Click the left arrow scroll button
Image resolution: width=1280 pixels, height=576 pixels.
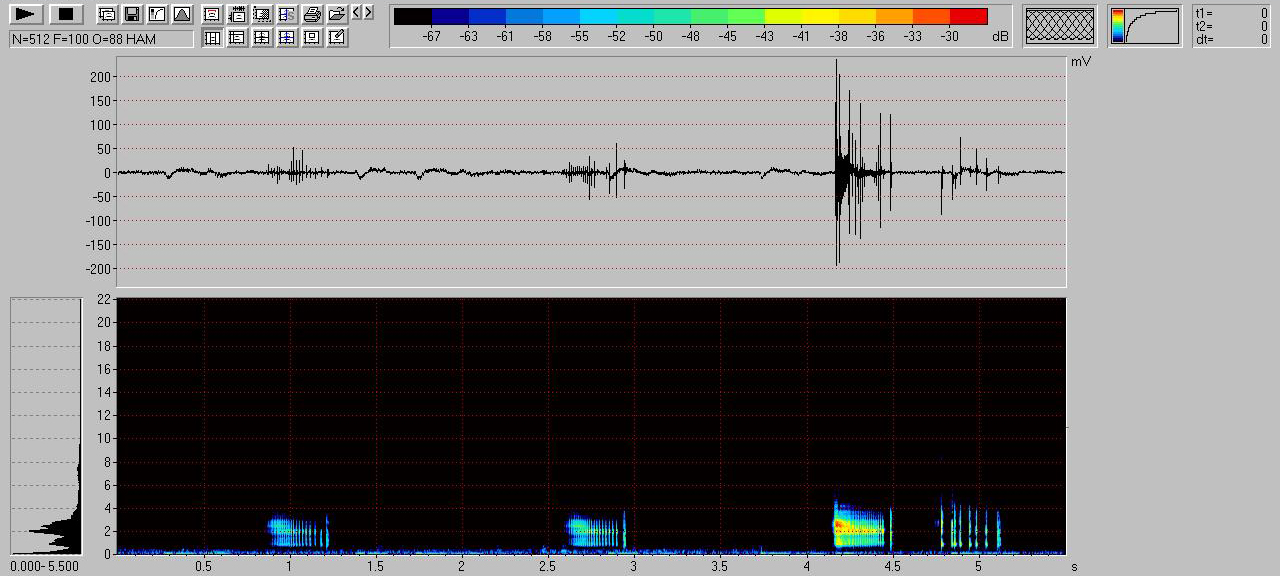click(x=356, y=12)
